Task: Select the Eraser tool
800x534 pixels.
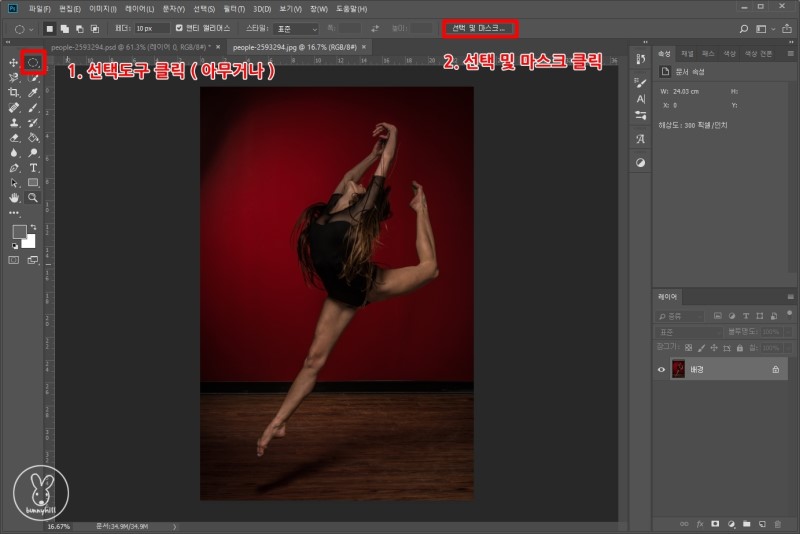Action: tap(14, 138)
